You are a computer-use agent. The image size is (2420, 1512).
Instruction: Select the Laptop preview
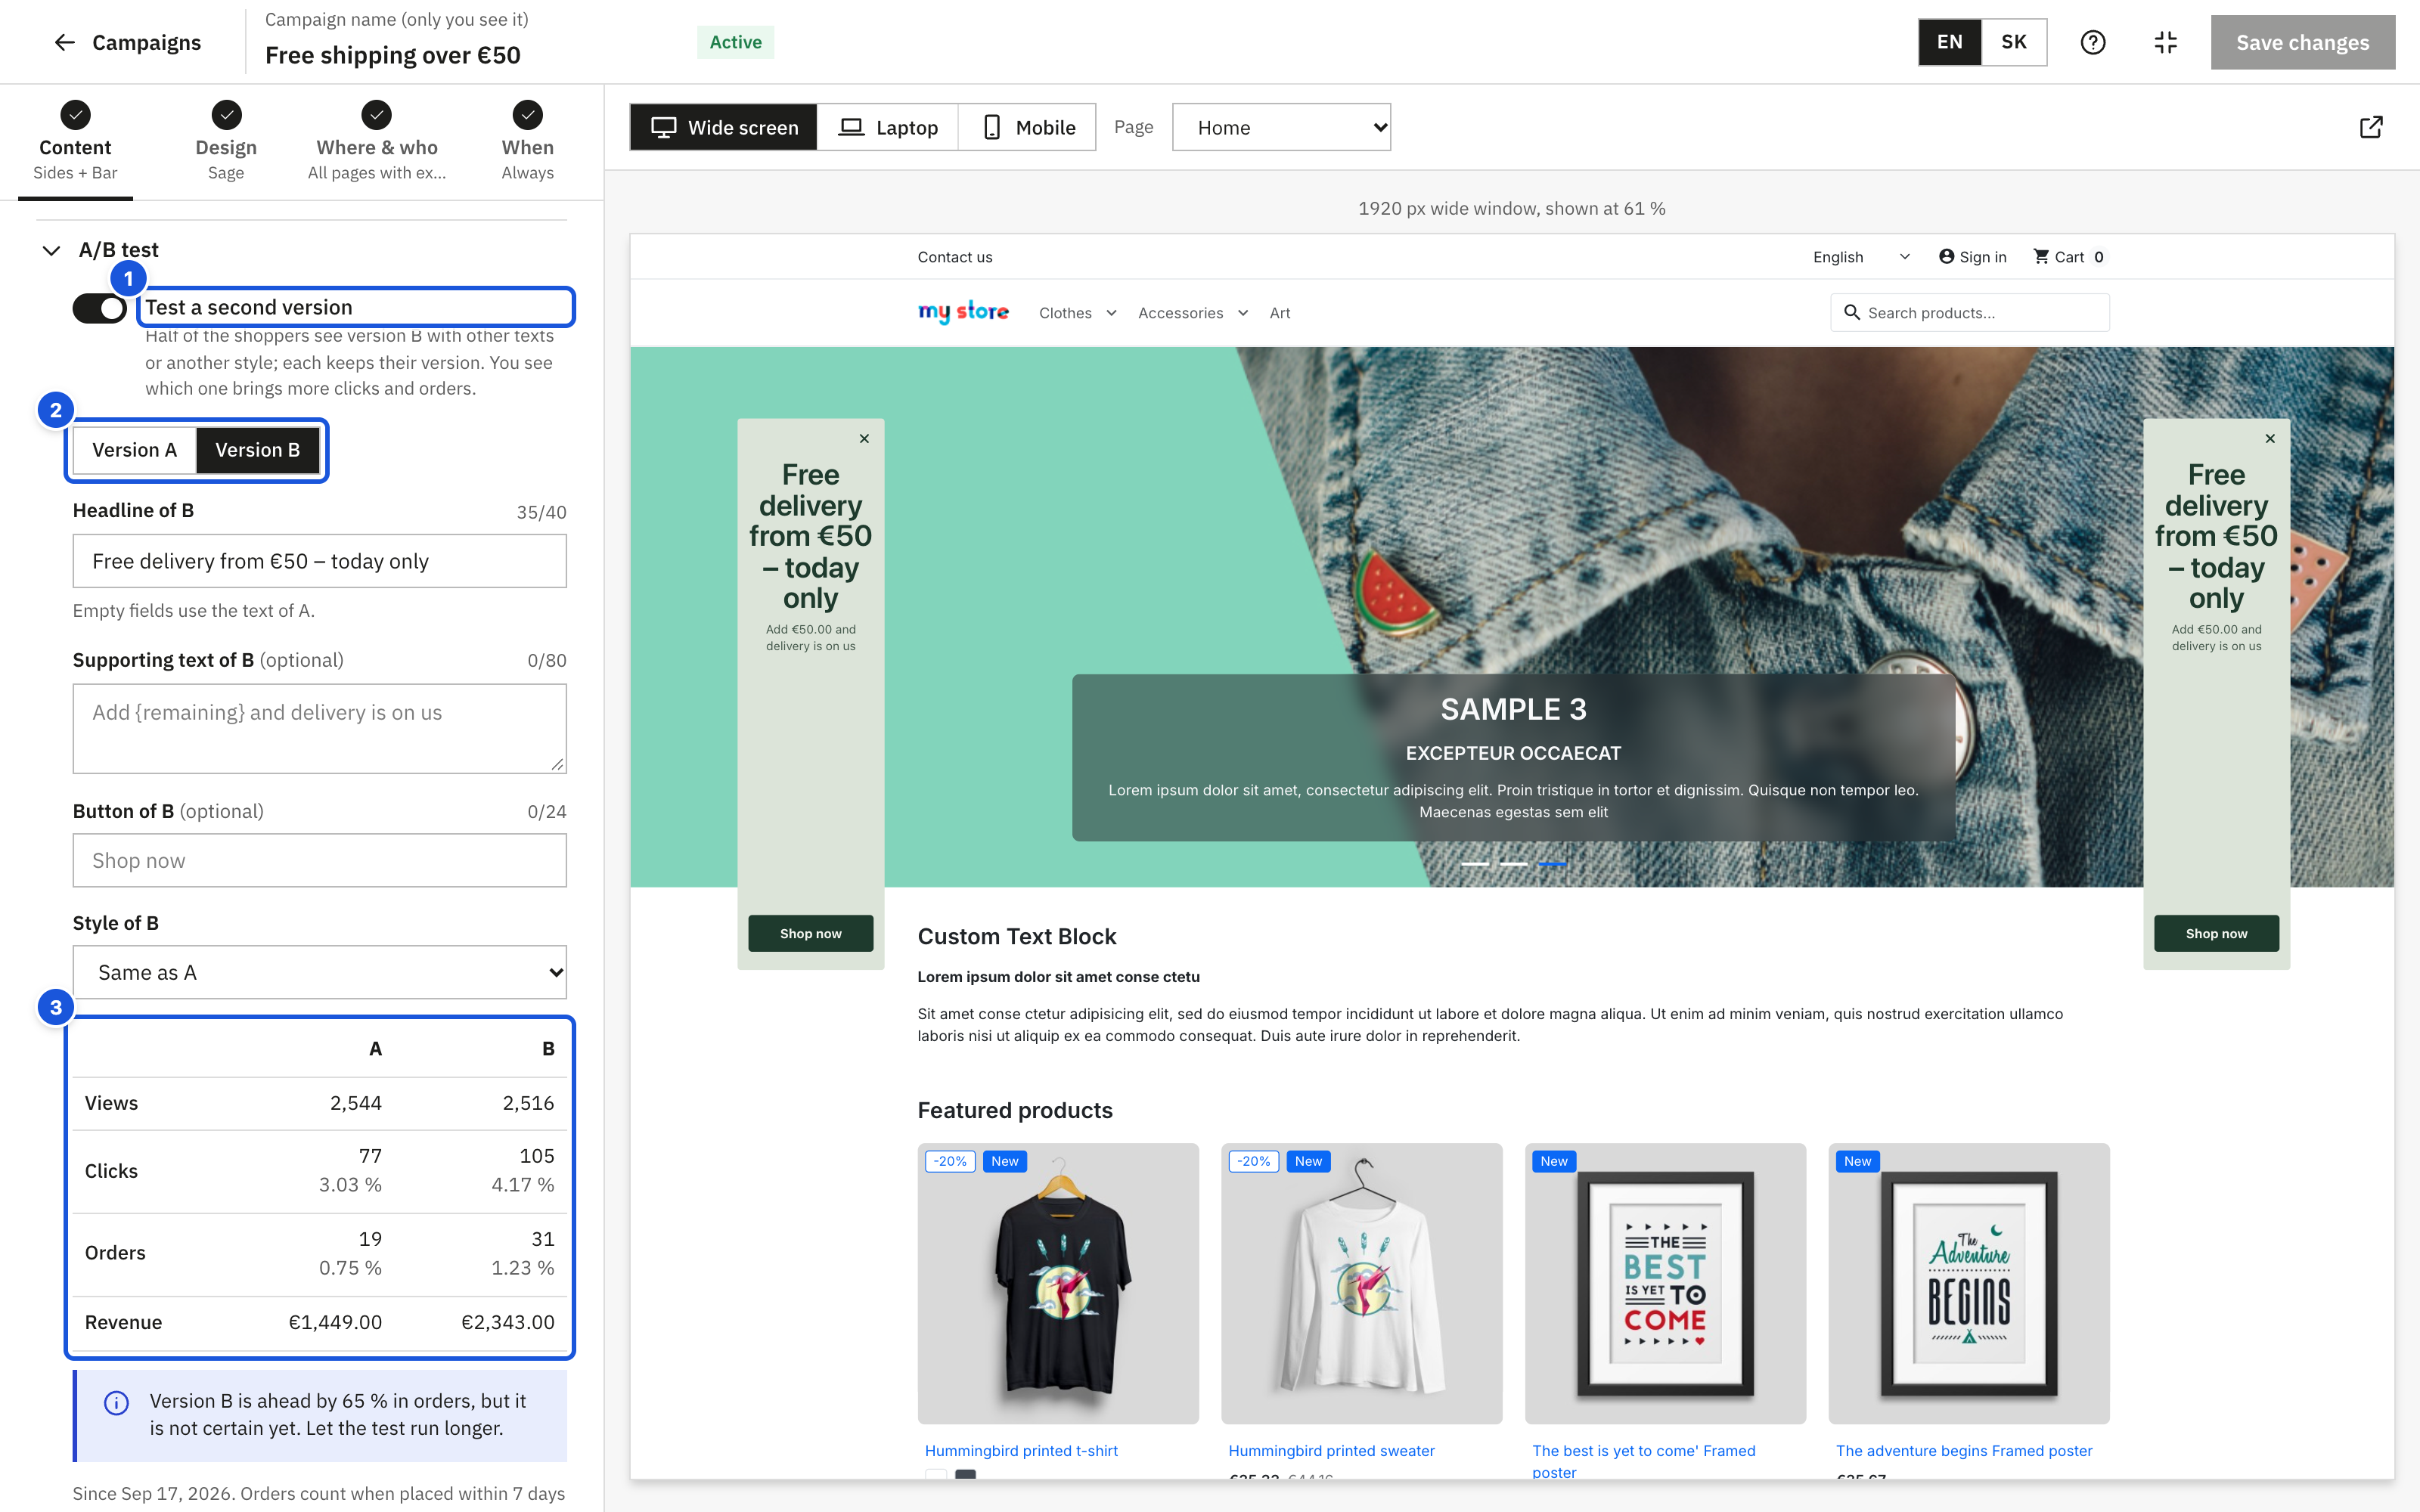[888, 127]
